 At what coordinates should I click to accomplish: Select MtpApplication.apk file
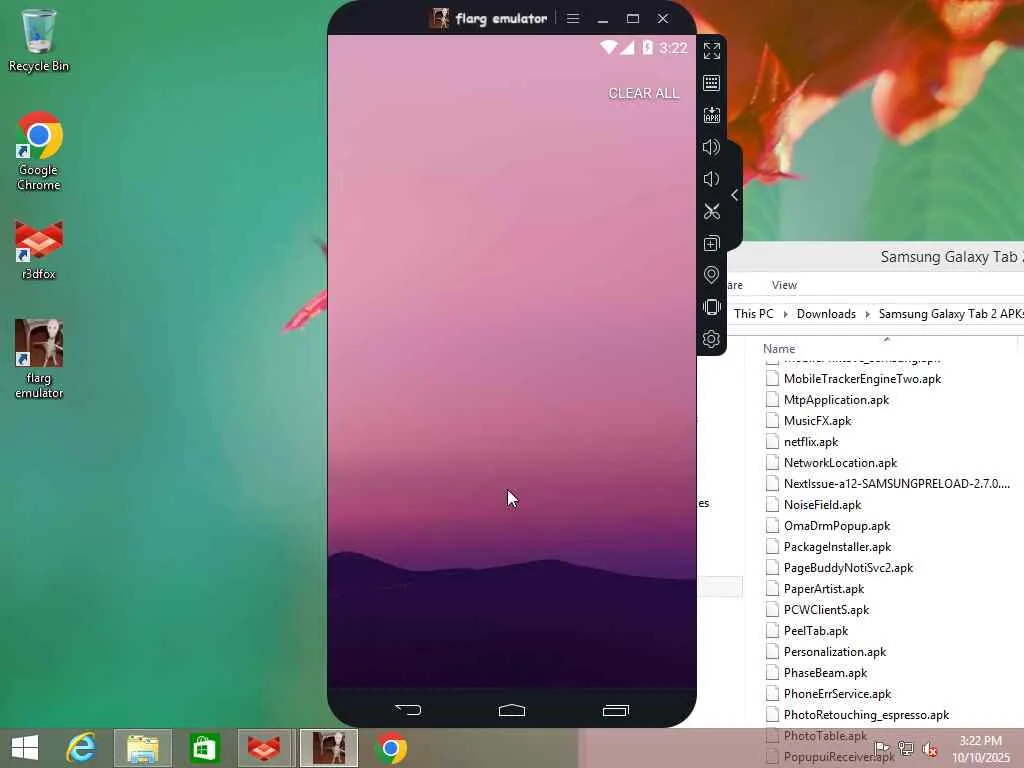click(x=837, y=400)
